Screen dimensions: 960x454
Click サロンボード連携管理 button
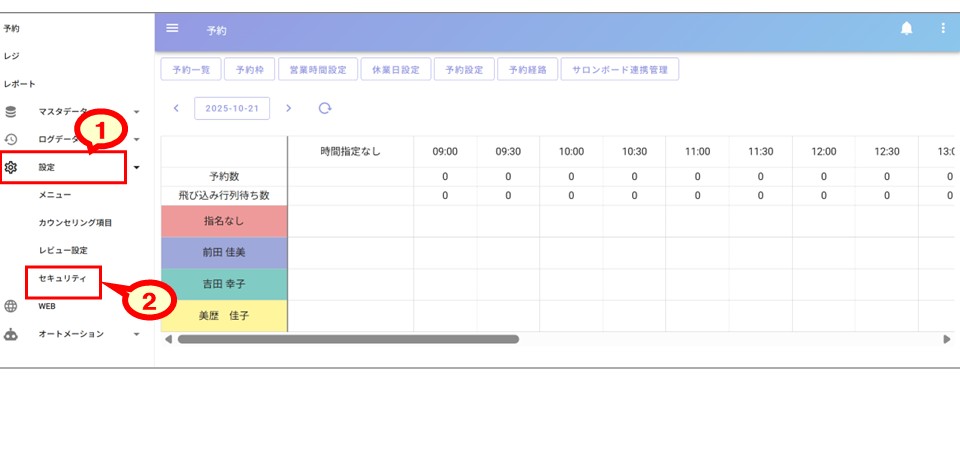click(620, 70)
